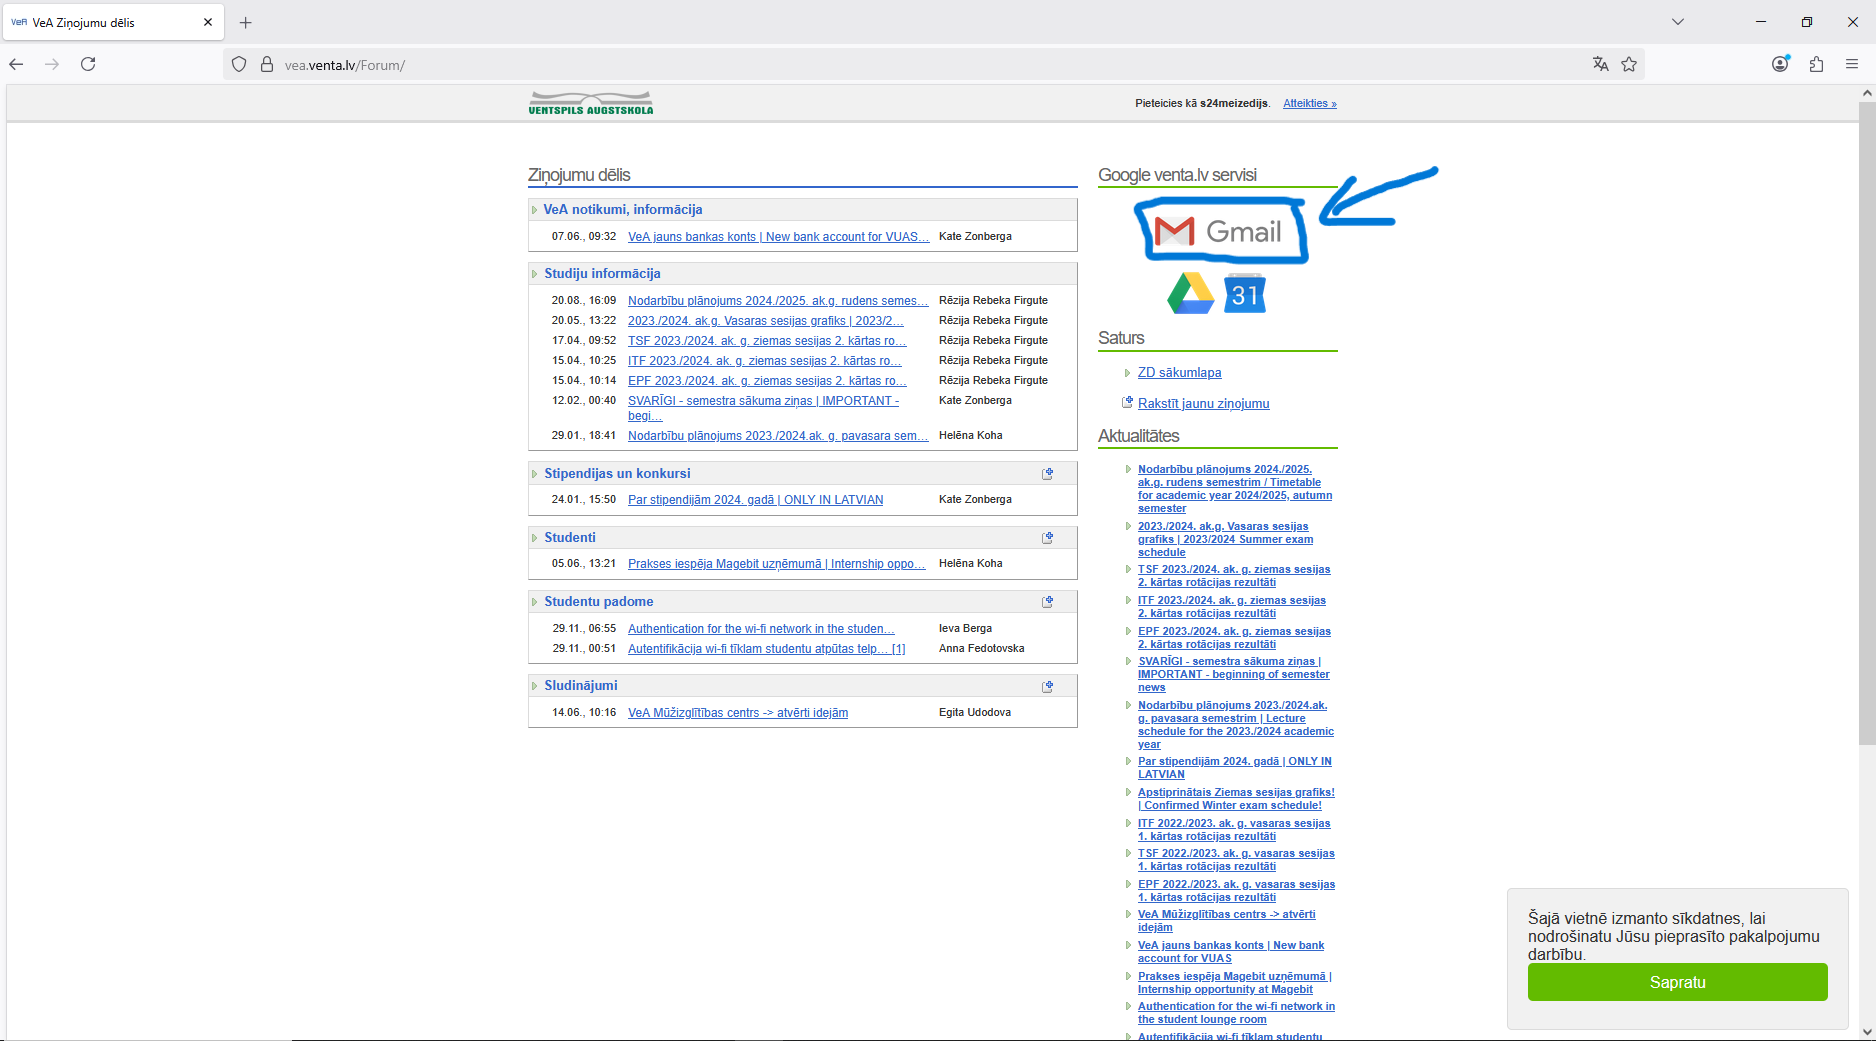The width and height of the screenshot is (1876, 1041).
Task: Click the translate page icon
Action: [x=1600, y=64]
